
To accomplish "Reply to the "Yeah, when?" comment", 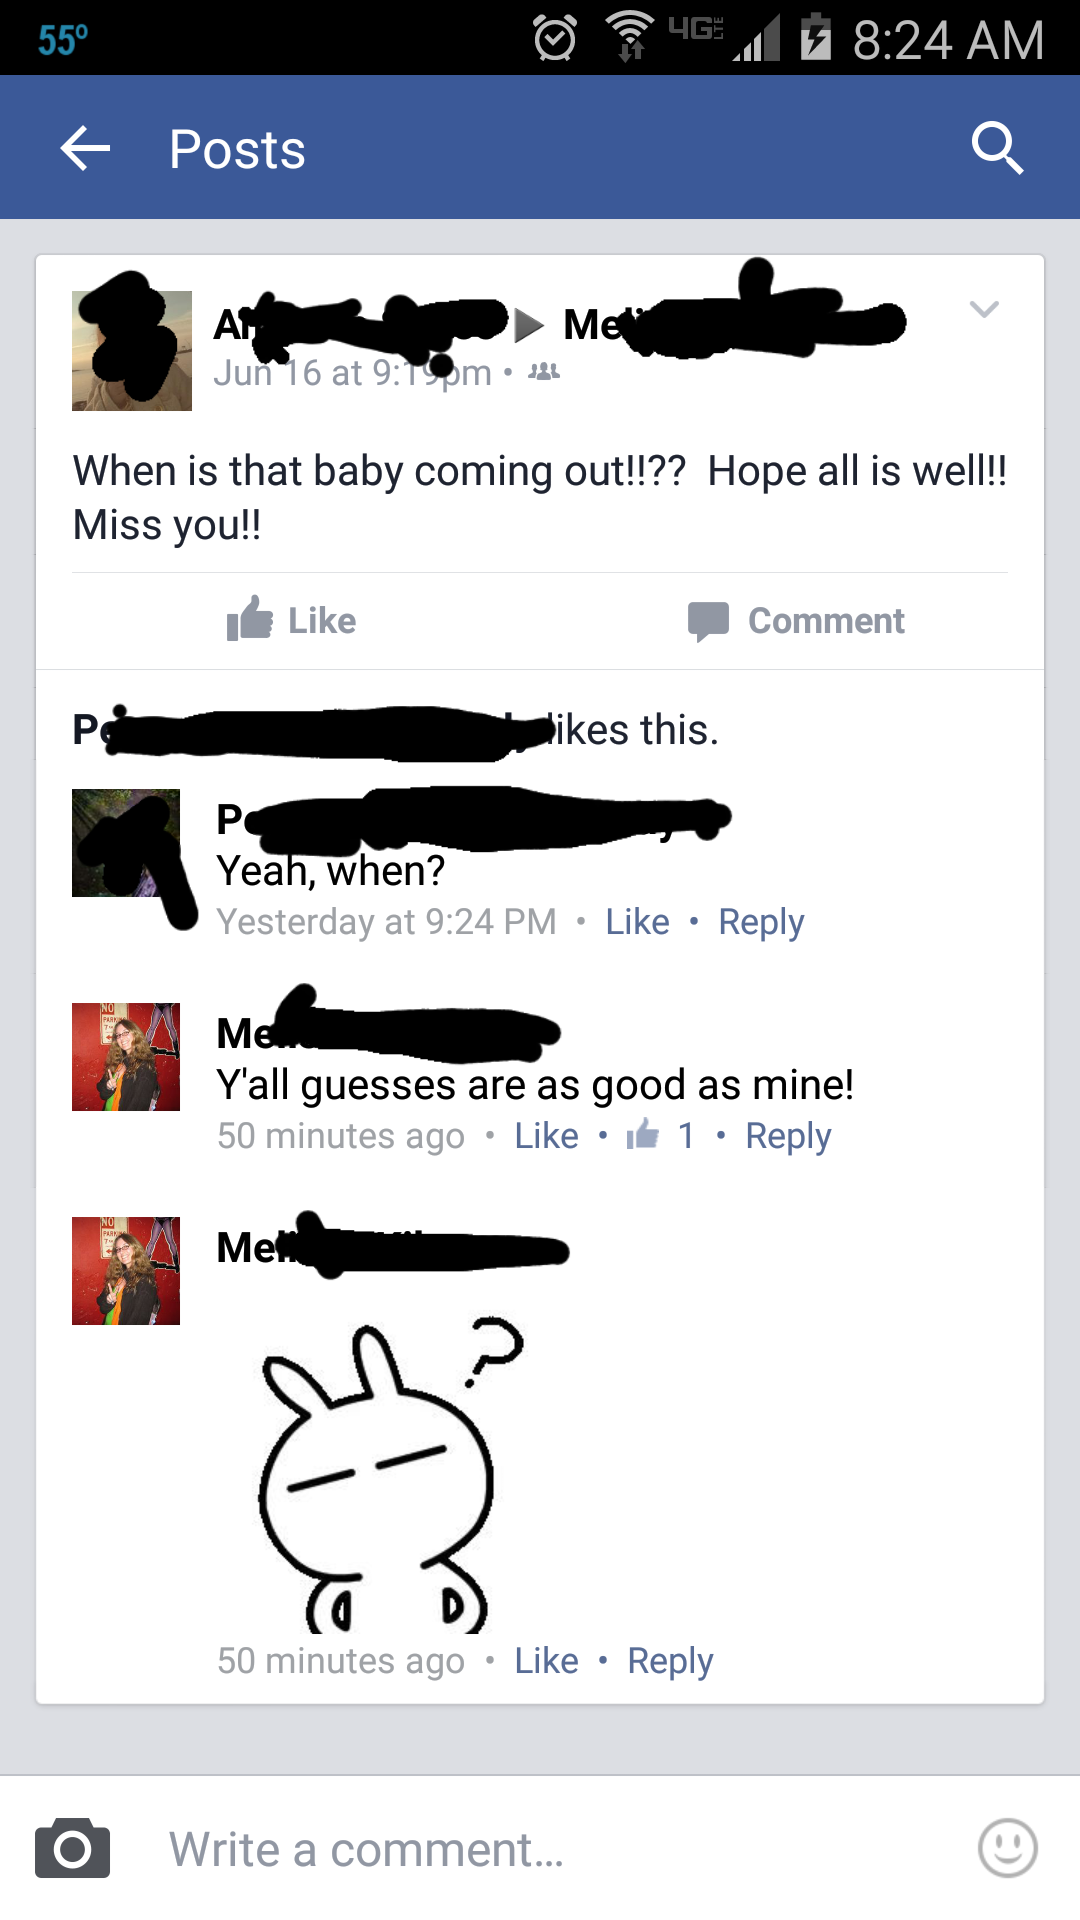I will pyautogui.click(x=761, y=922).
